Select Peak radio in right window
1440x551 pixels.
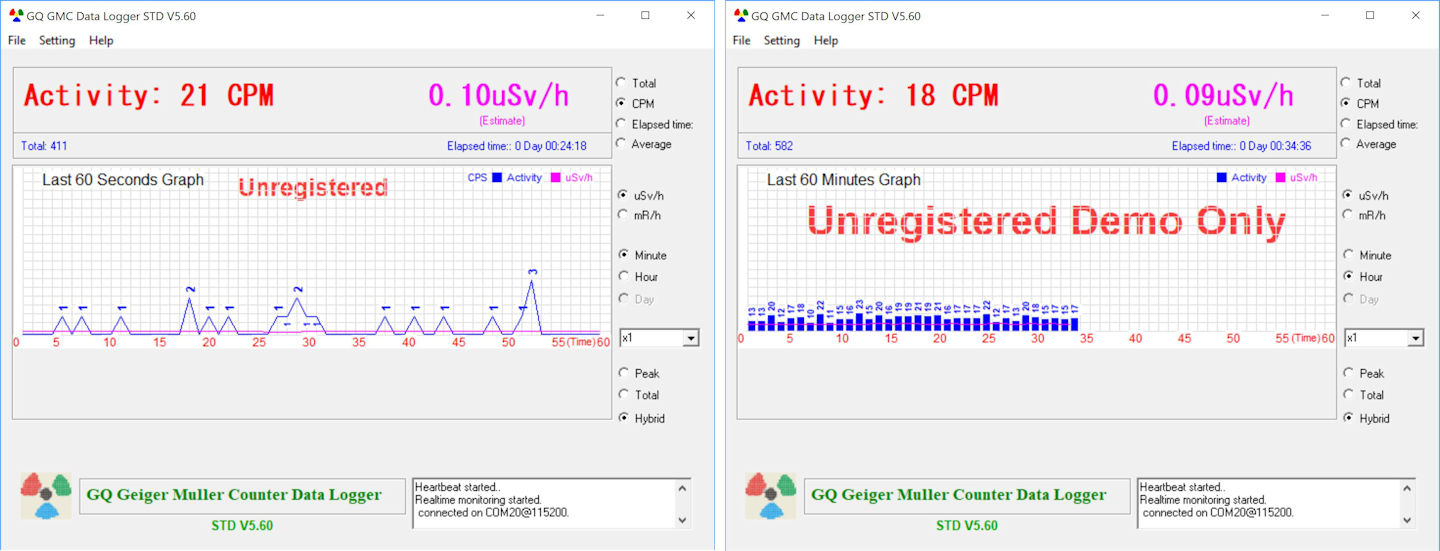tap(1349, 373)
